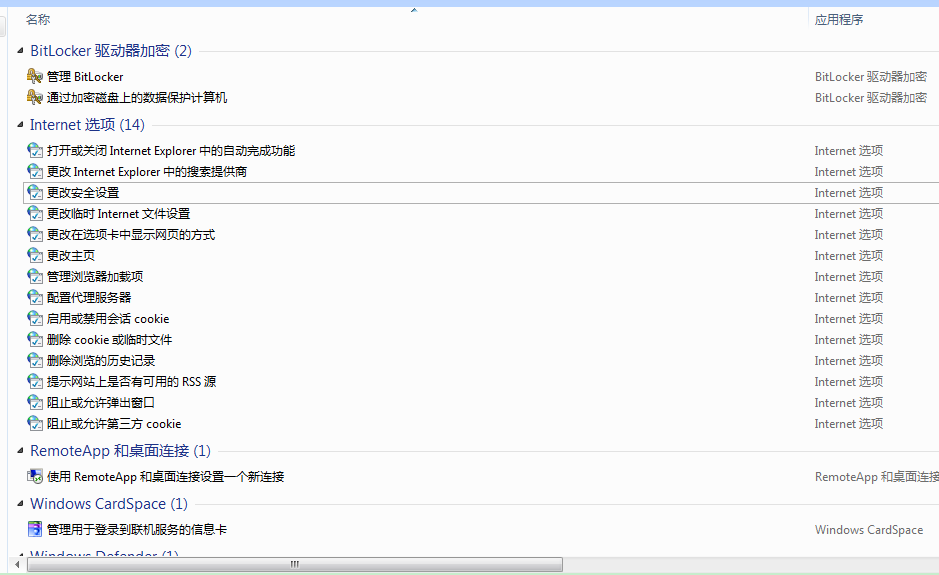Open 阻止或允许第三方 cookie

click(114, 423)
